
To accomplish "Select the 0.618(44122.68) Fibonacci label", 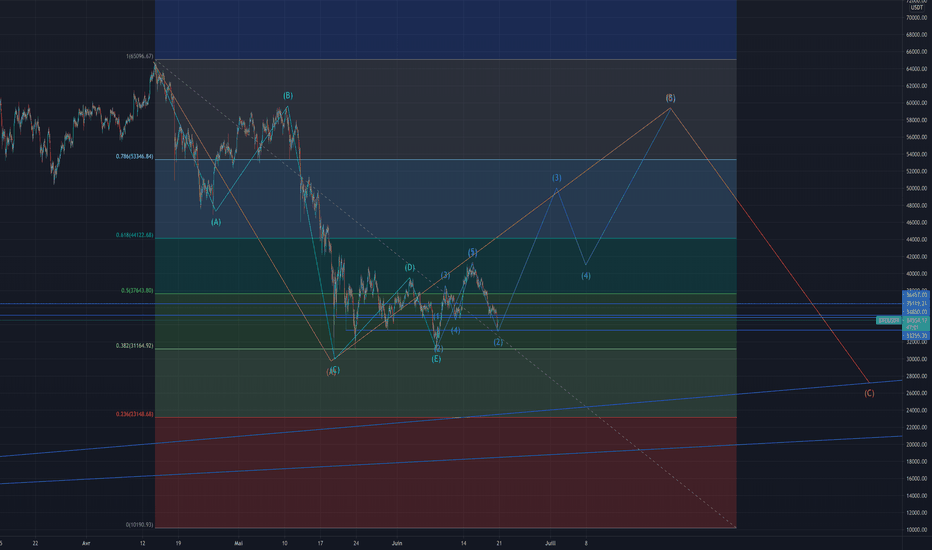I will 134,235.
